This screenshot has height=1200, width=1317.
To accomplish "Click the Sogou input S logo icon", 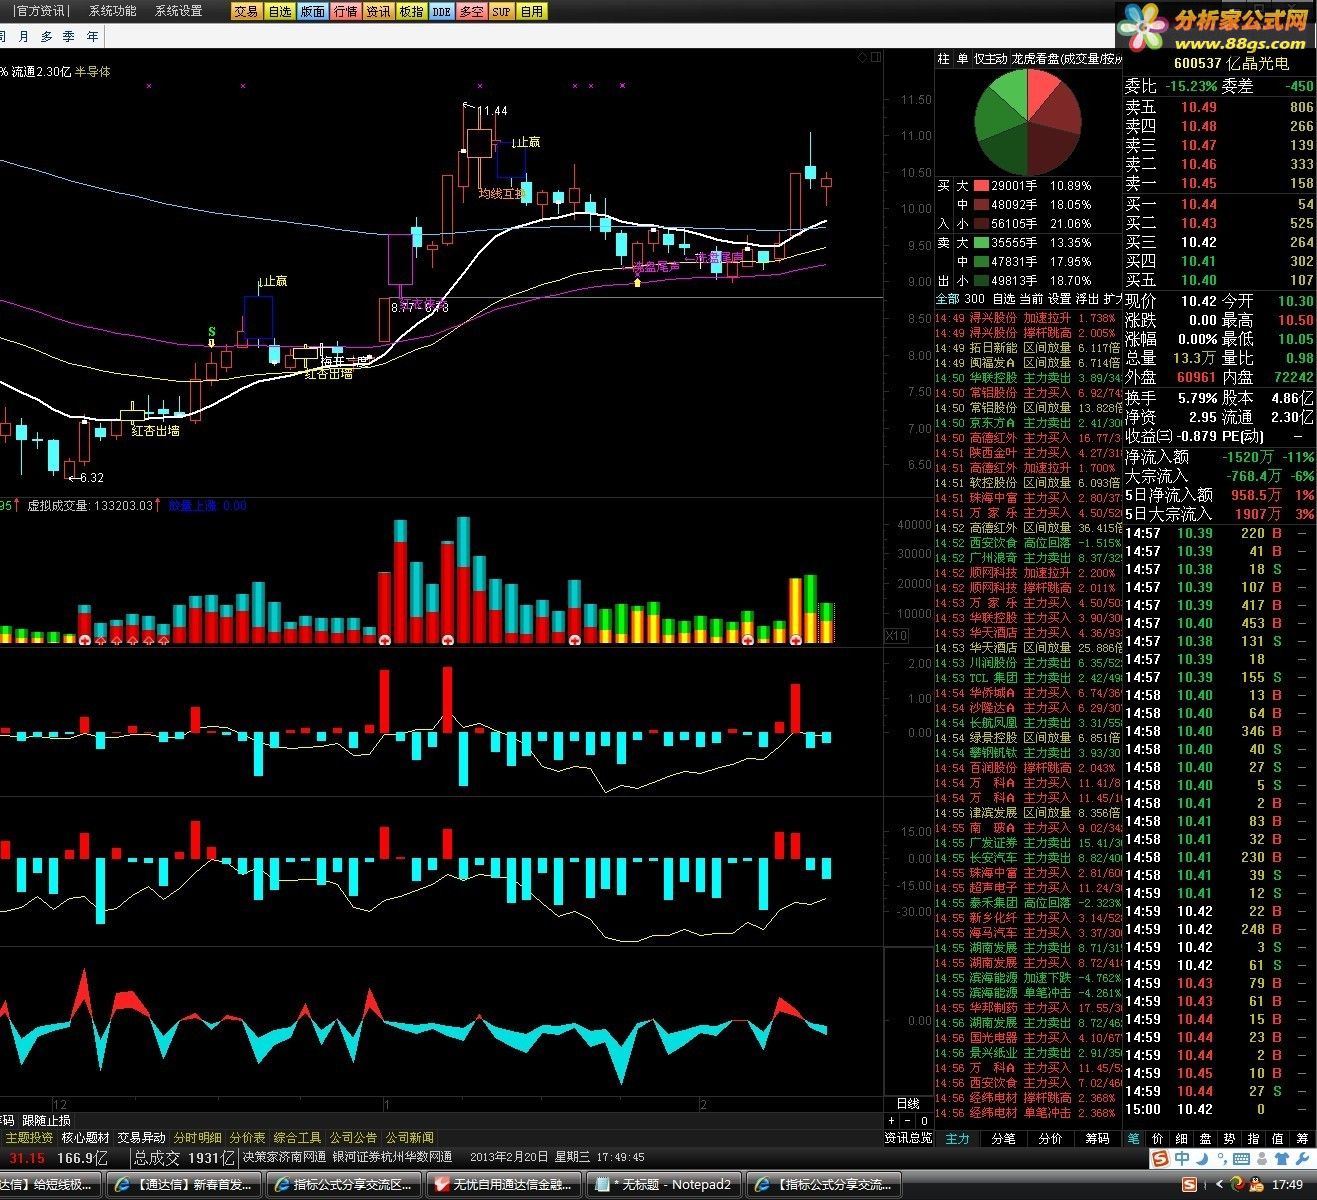I will [1159, 1159].
